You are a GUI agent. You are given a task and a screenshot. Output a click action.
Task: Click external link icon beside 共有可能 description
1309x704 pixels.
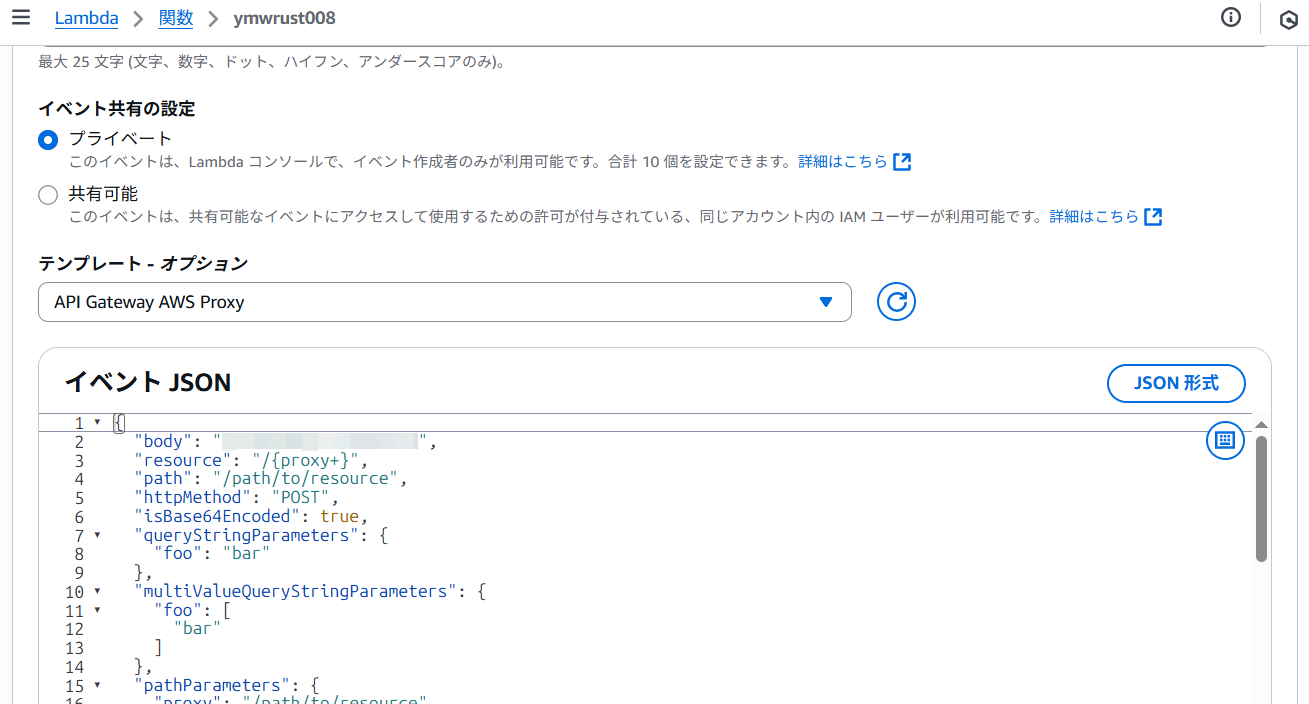(1153, 217)
